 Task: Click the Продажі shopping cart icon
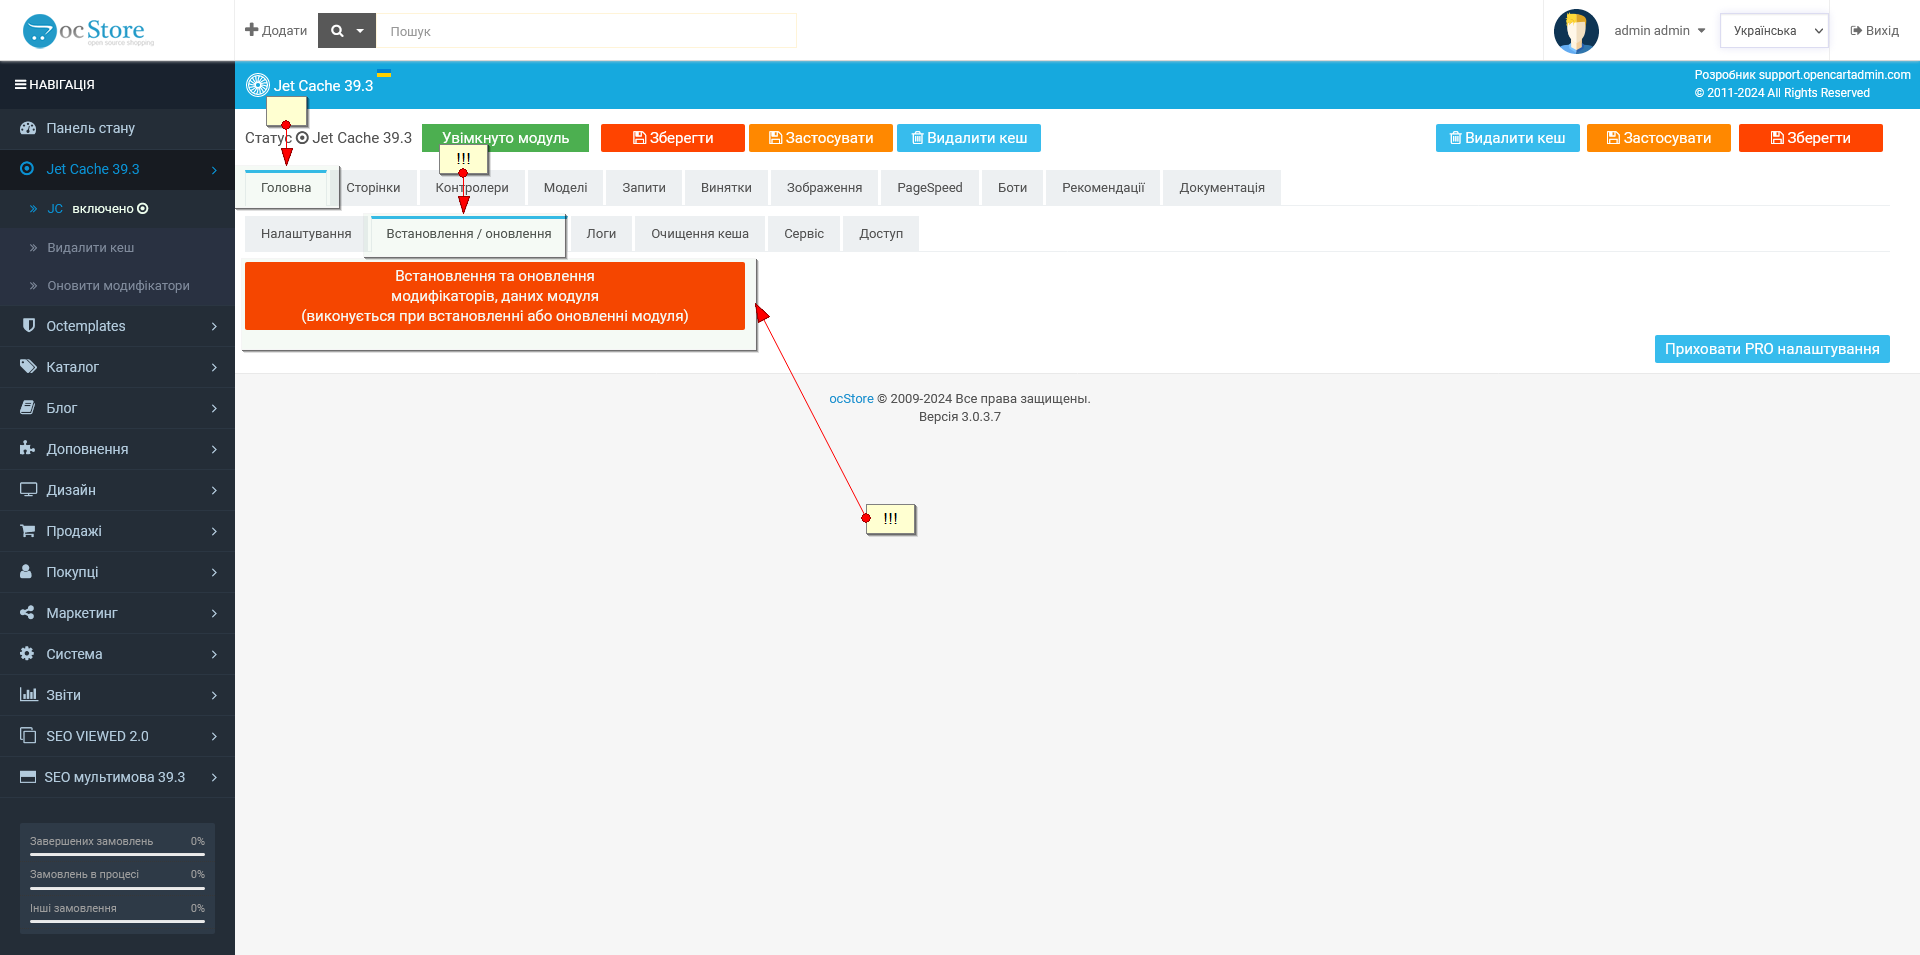28,531
